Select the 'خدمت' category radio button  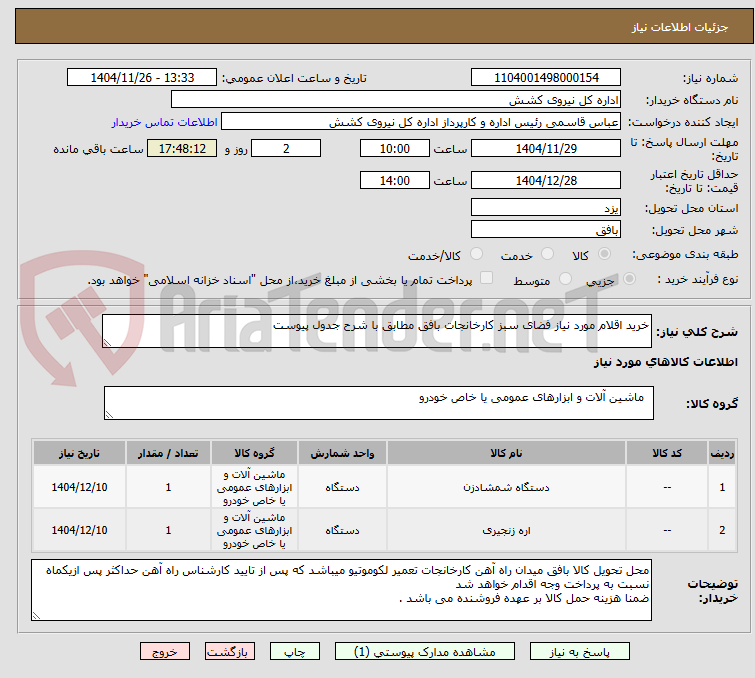[547, 254]
